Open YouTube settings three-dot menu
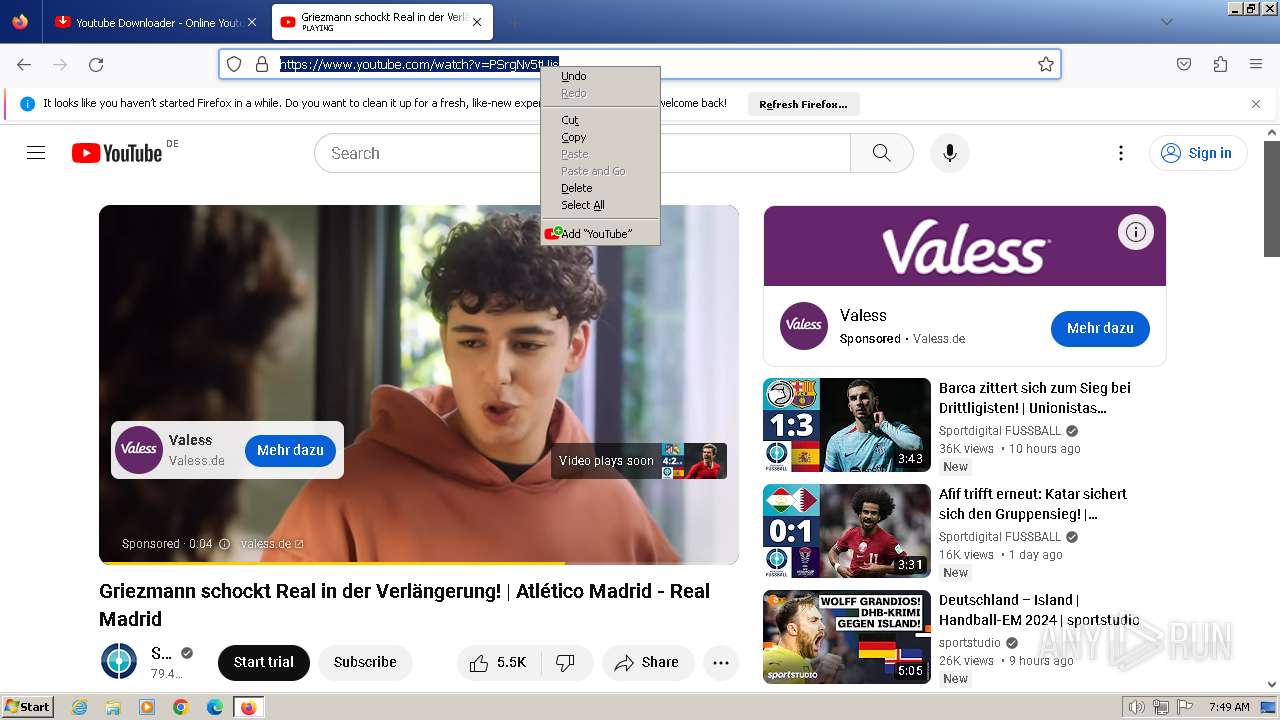1280x720 pixels. tap(1121, 153)
